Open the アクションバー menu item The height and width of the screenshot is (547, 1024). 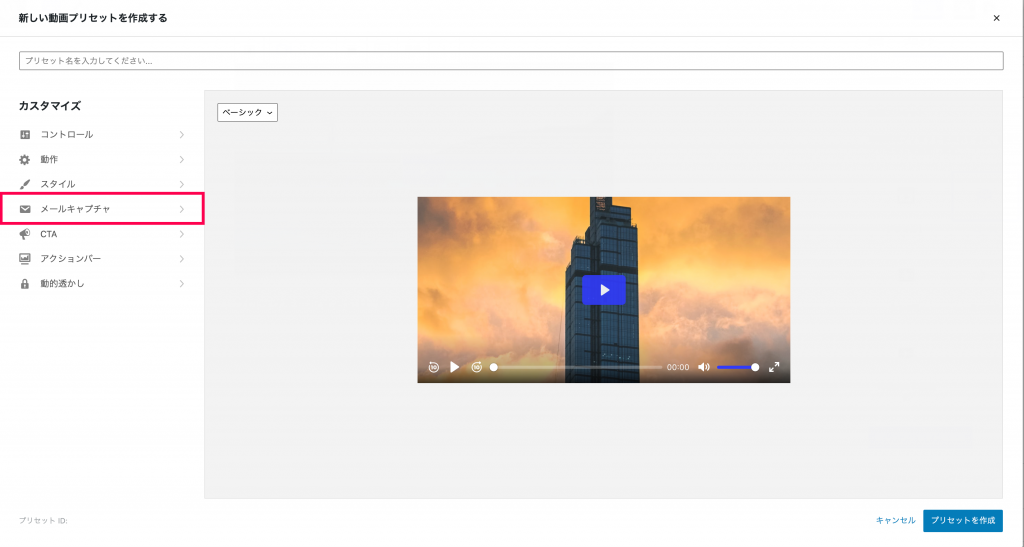[103, 258]
